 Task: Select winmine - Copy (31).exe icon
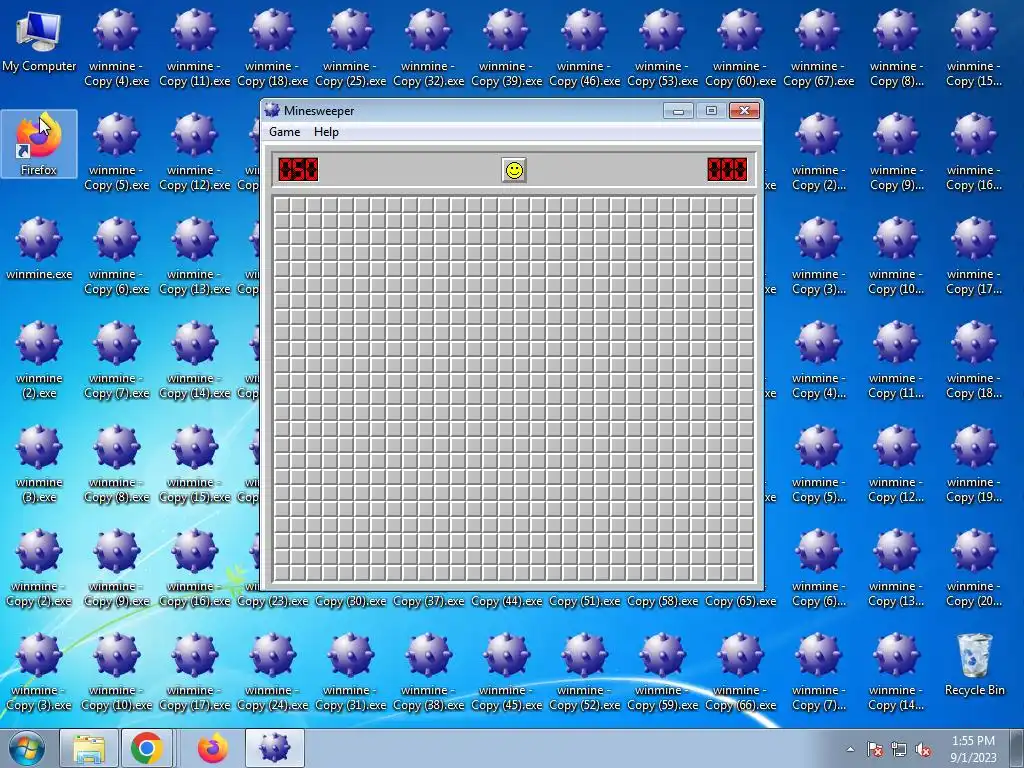(x=351, y=673)
